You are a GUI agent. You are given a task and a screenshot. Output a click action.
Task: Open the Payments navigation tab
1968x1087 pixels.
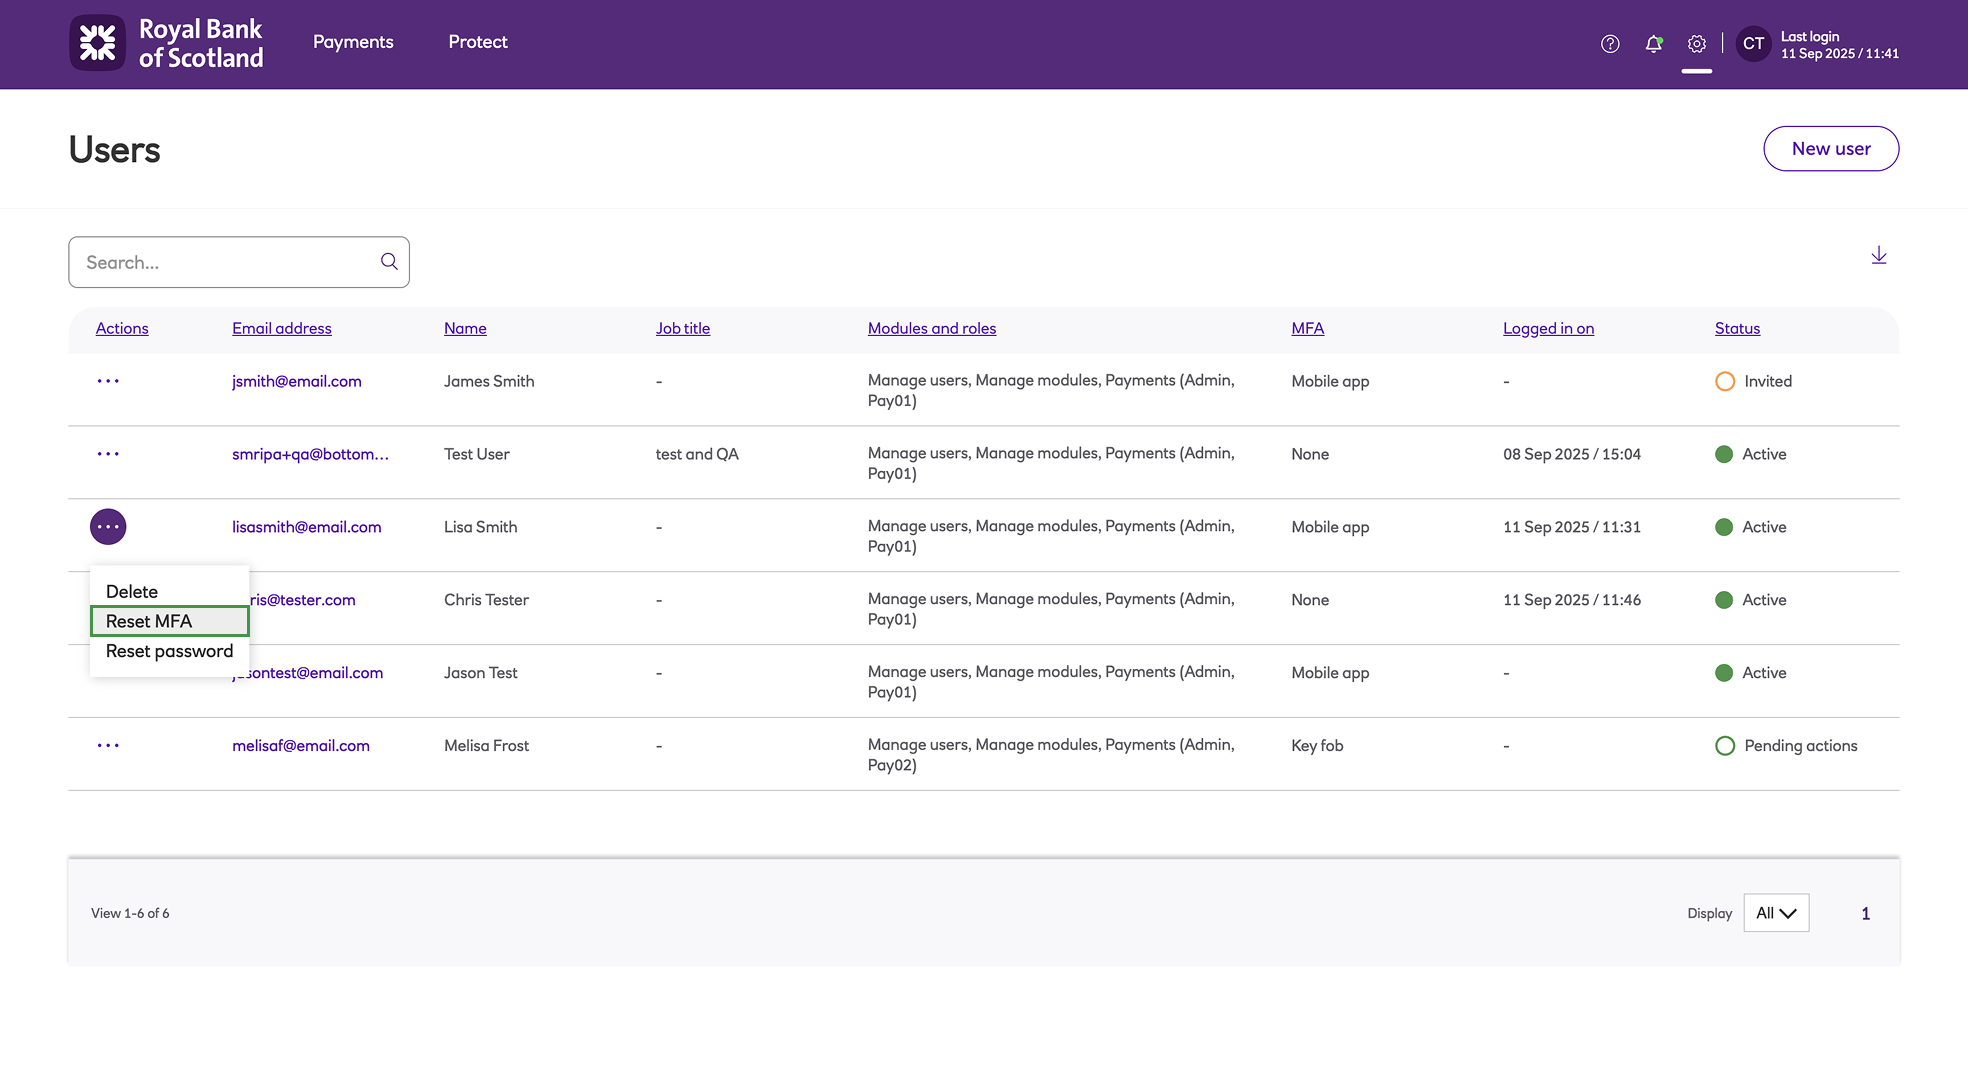point(353,42)
